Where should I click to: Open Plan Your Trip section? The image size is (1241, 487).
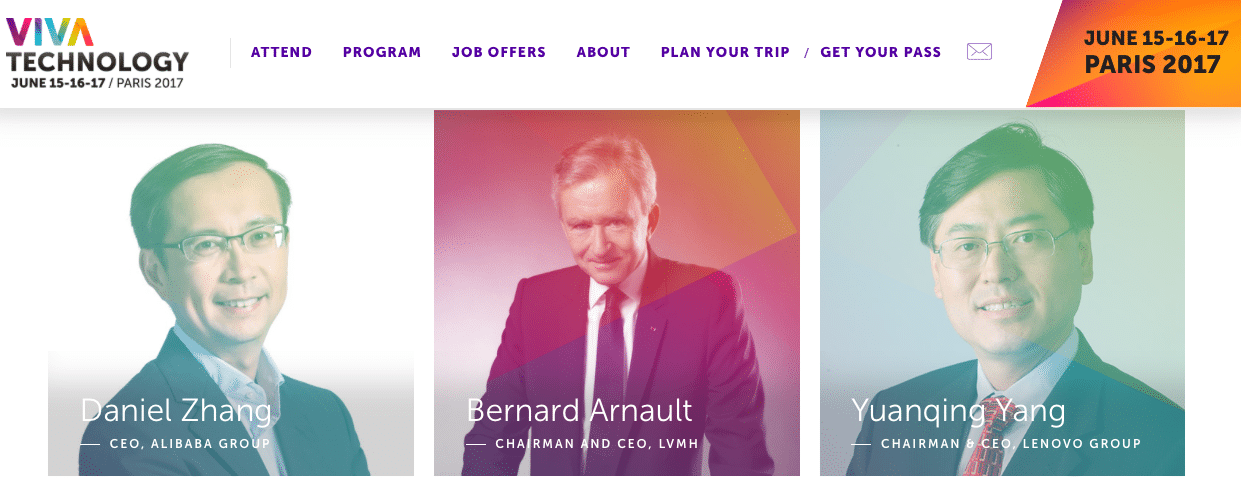(725, 52)
